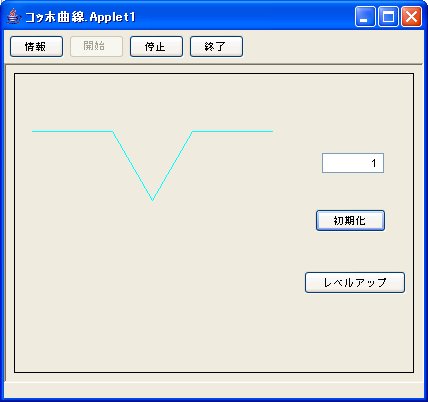Close the コッホ曲線 Applet1 window

click(x=411, y=17)
